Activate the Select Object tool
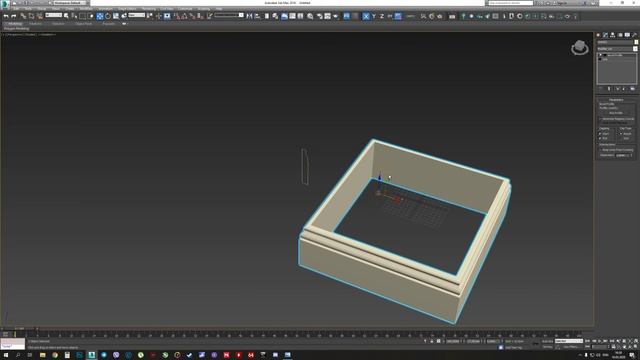This screenshot has height=360, width=640. click(x=67, y=16)
